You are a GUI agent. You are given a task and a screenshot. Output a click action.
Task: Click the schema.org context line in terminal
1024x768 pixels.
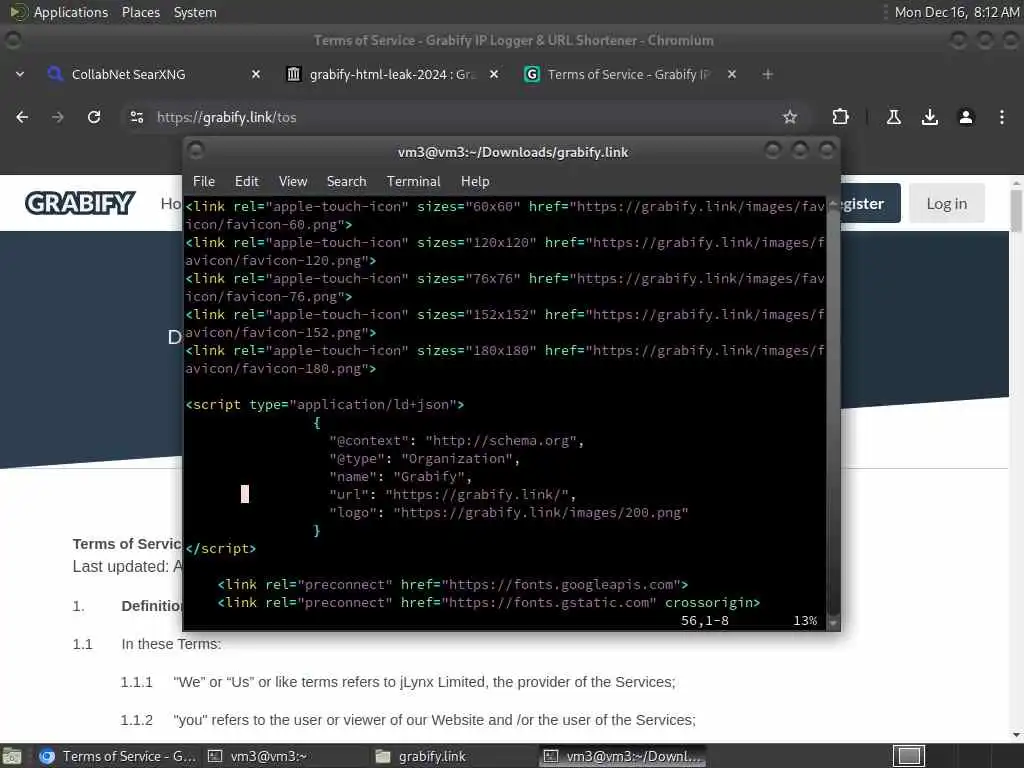coord(456,441)
